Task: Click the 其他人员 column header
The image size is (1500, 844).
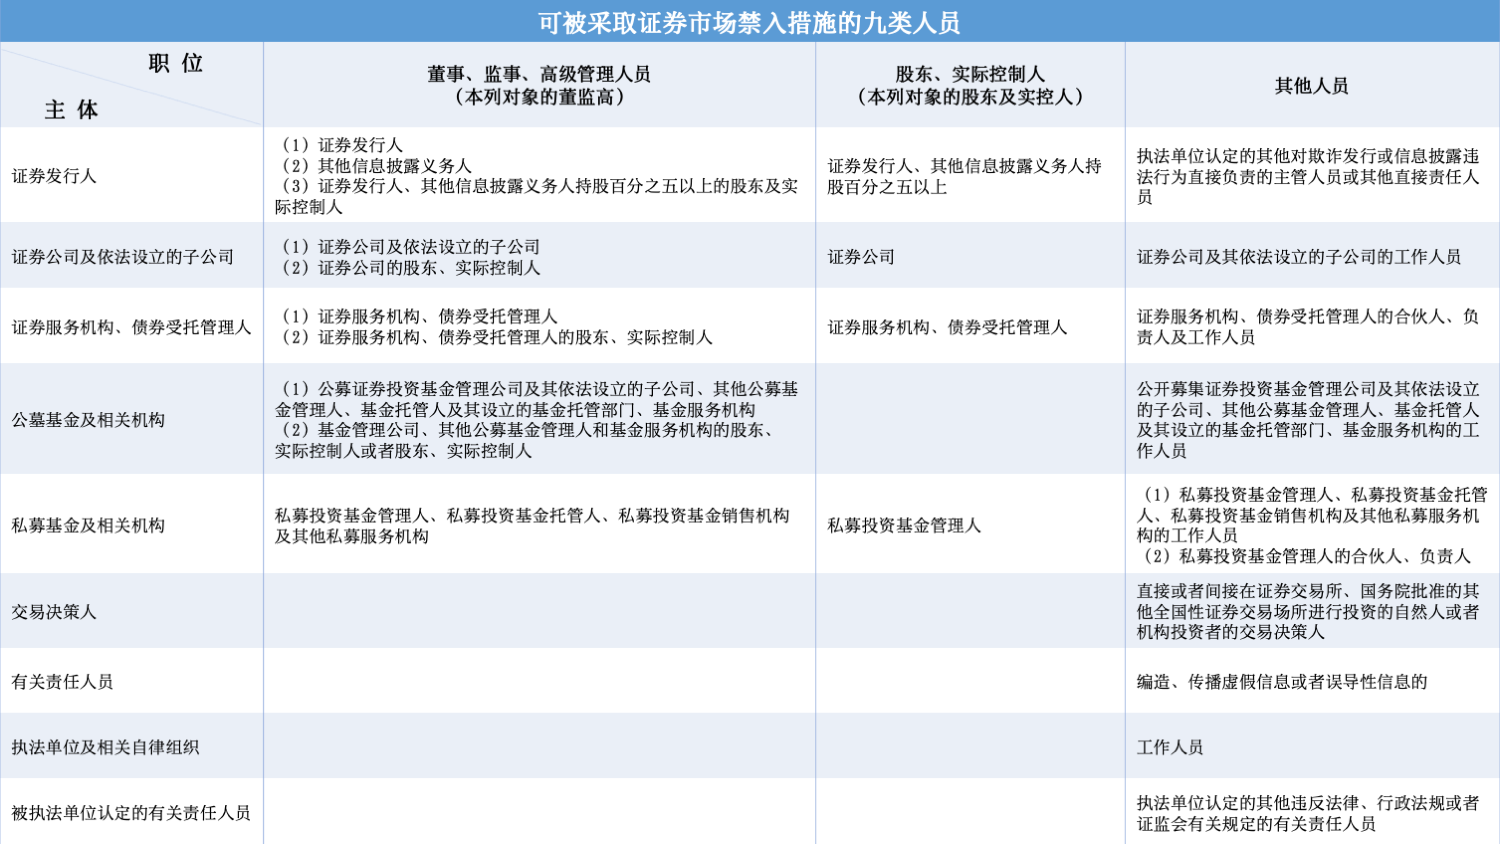Action: 1311,86
